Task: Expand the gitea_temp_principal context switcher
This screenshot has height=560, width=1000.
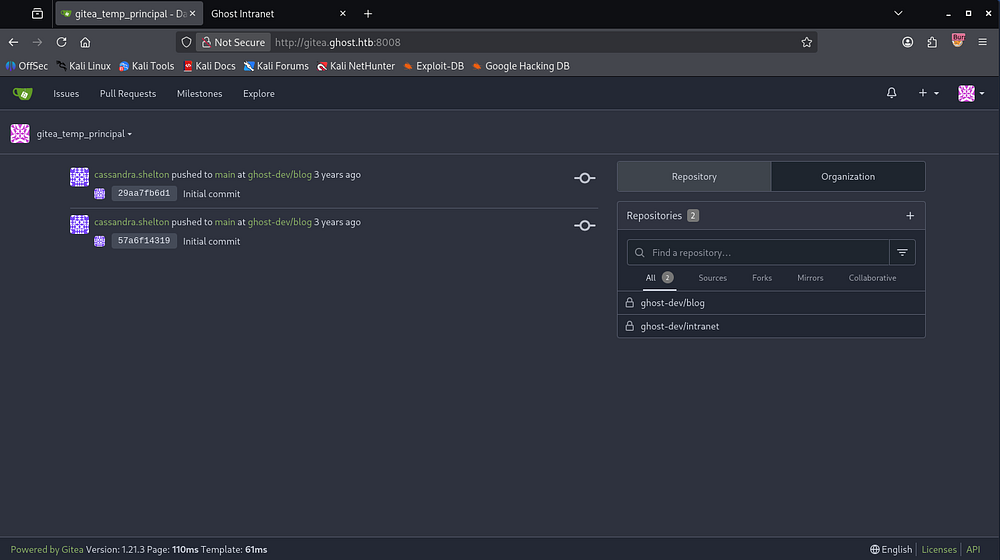Action: tap(84, 134)
